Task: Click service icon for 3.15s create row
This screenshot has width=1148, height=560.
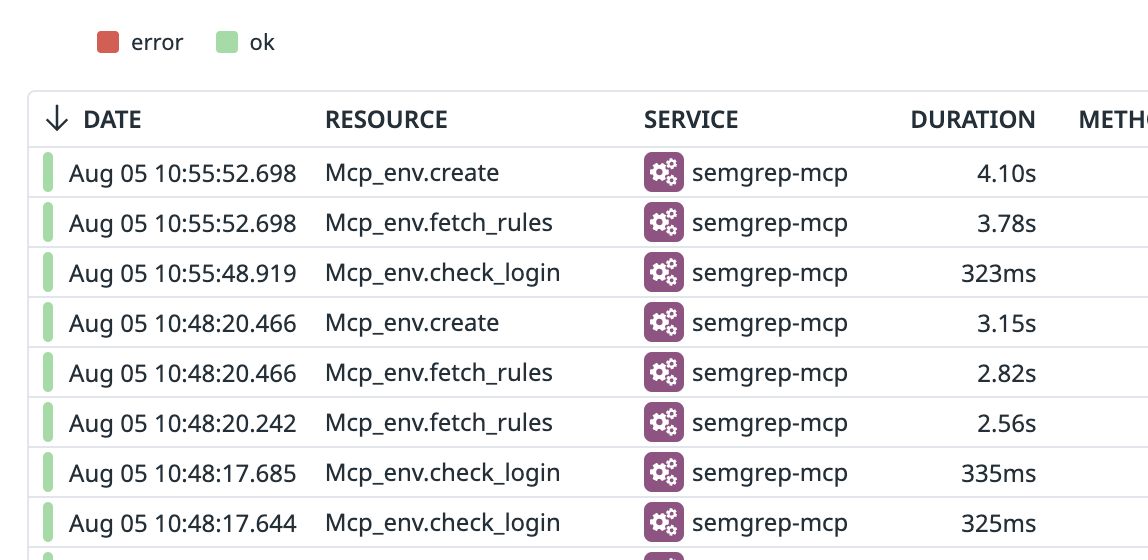Action: [663, 323]
